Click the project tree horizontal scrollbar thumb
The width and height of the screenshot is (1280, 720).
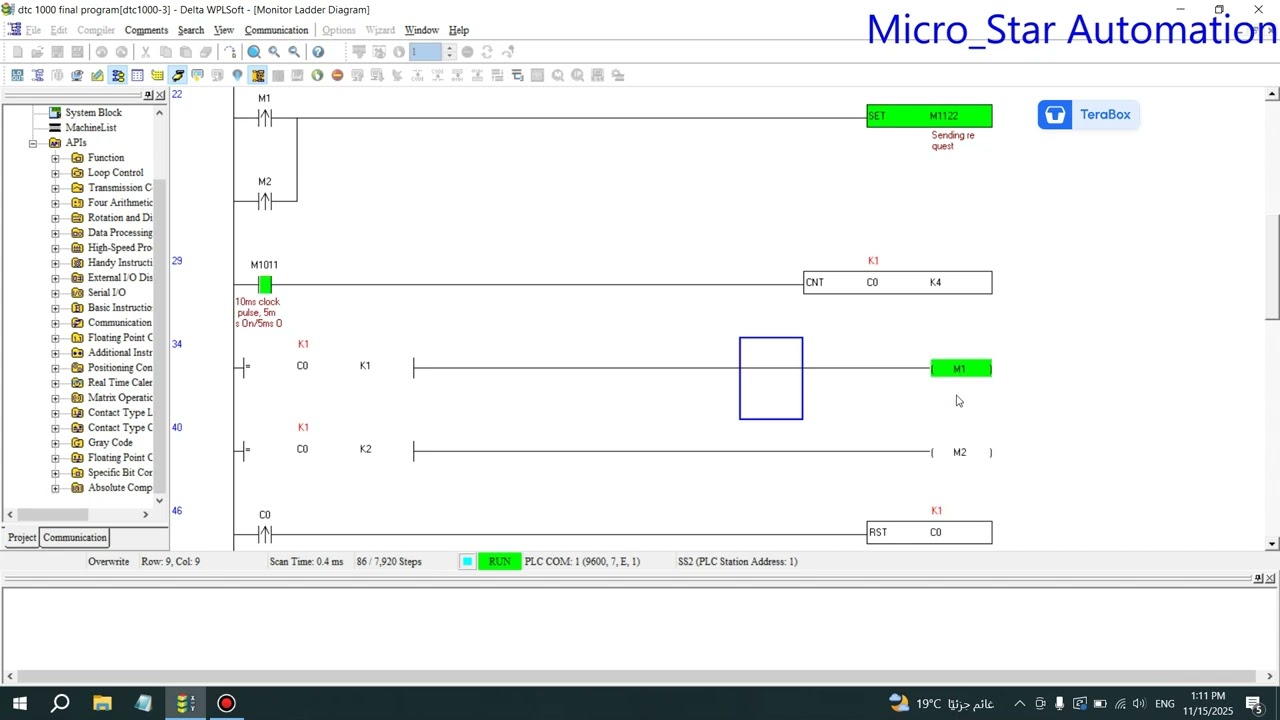[x=51, y=514]
